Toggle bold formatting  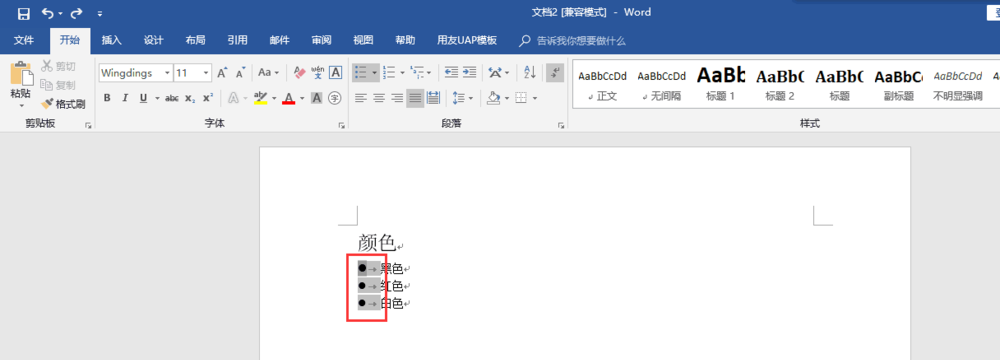107,98
